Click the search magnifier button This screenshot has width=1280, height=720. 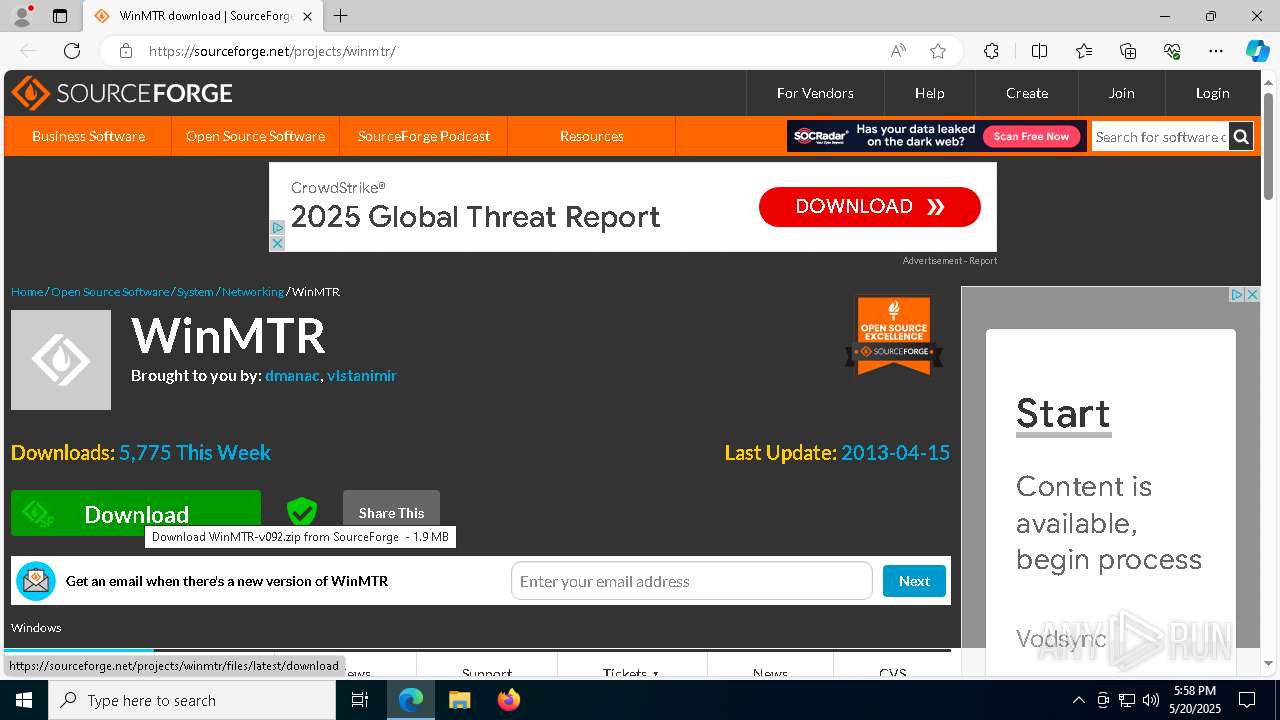pos(1241,137)
